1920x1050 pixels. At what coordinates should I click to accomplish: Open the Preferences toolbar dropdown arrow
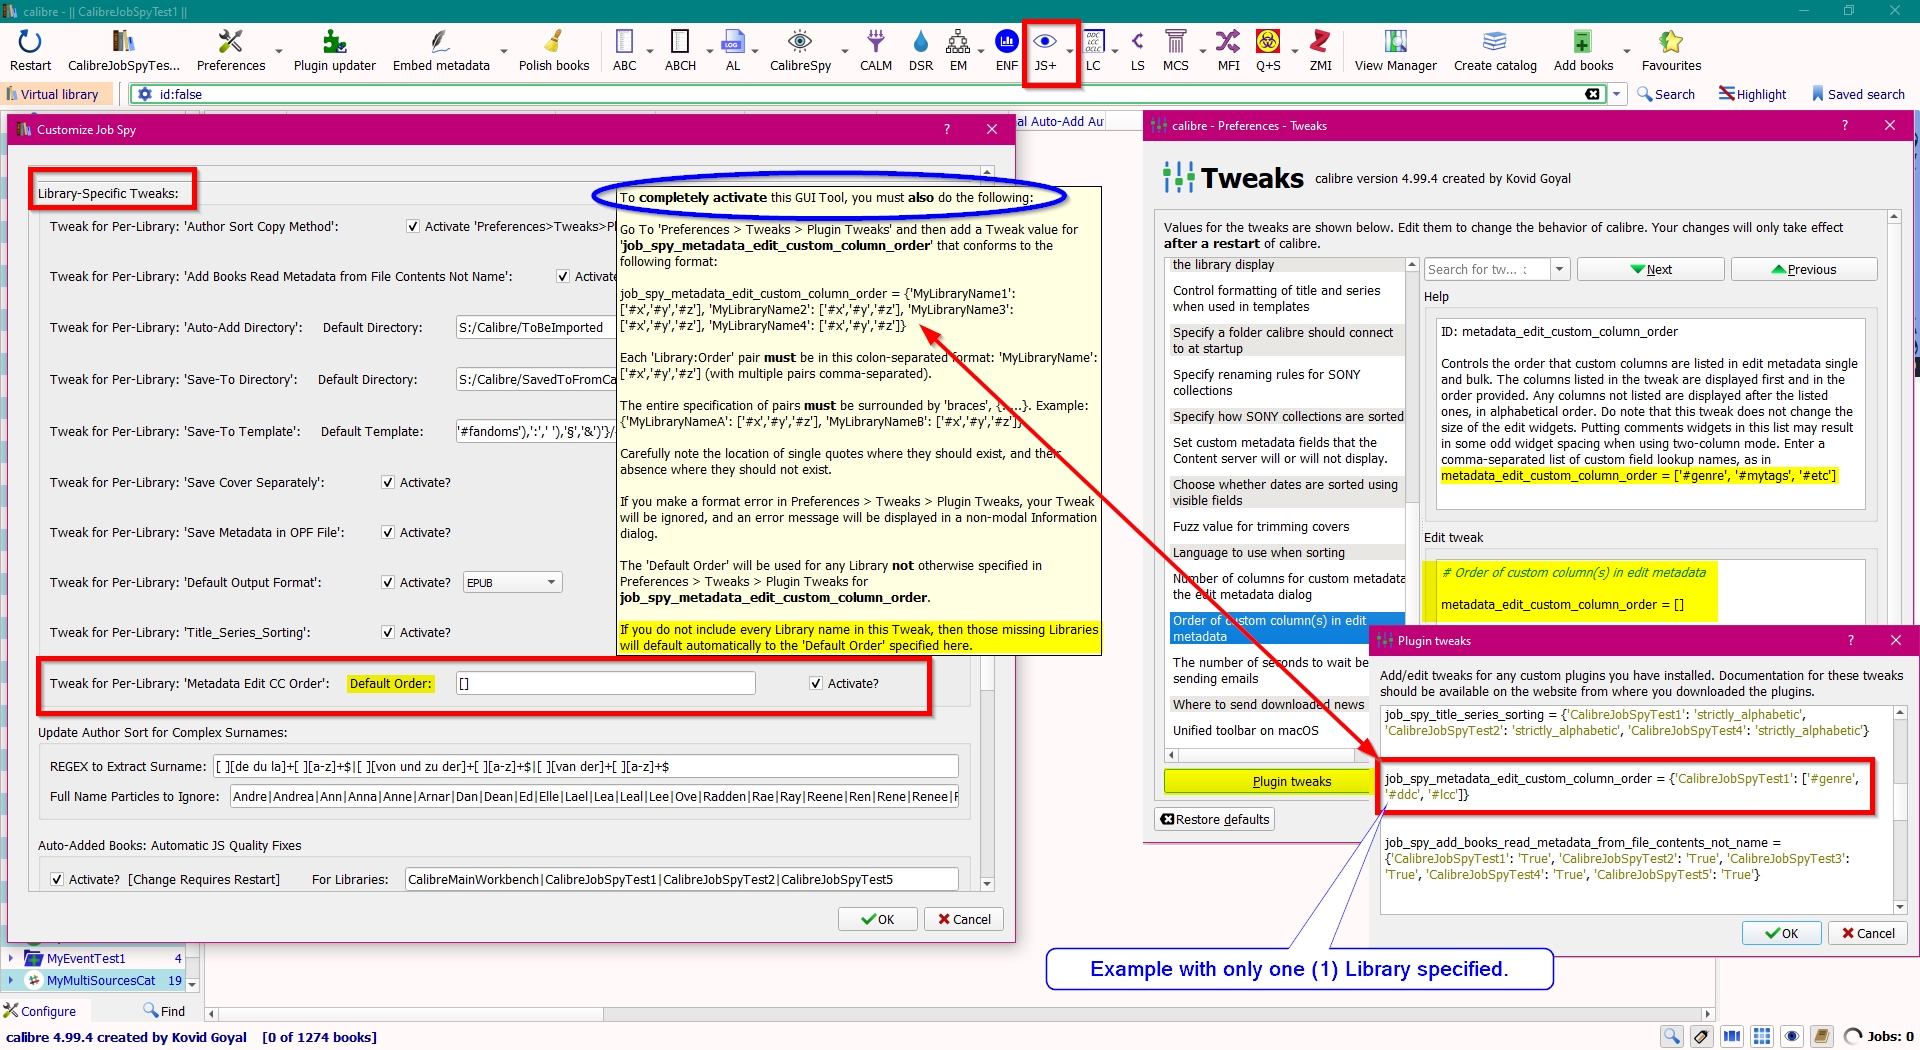click(x=279, y=51)
